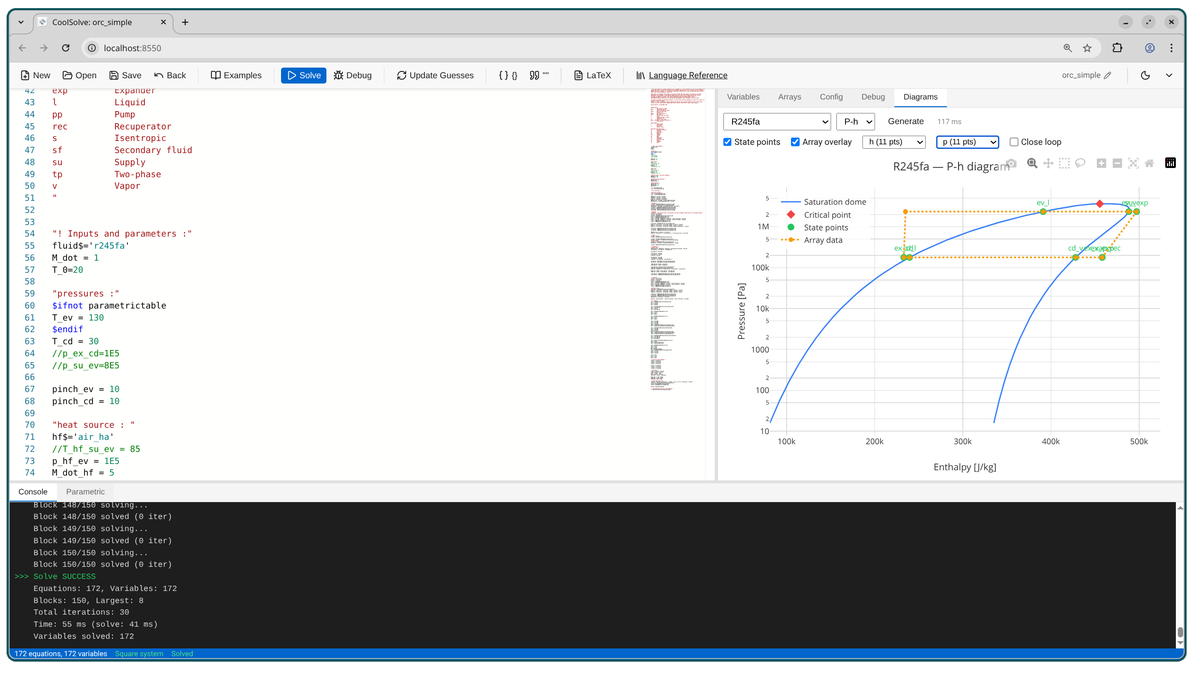The image size is (1200, 674).
Task: Rename the file using the pencil icon
Action: pyautogui.click(x=1108, y=75)
